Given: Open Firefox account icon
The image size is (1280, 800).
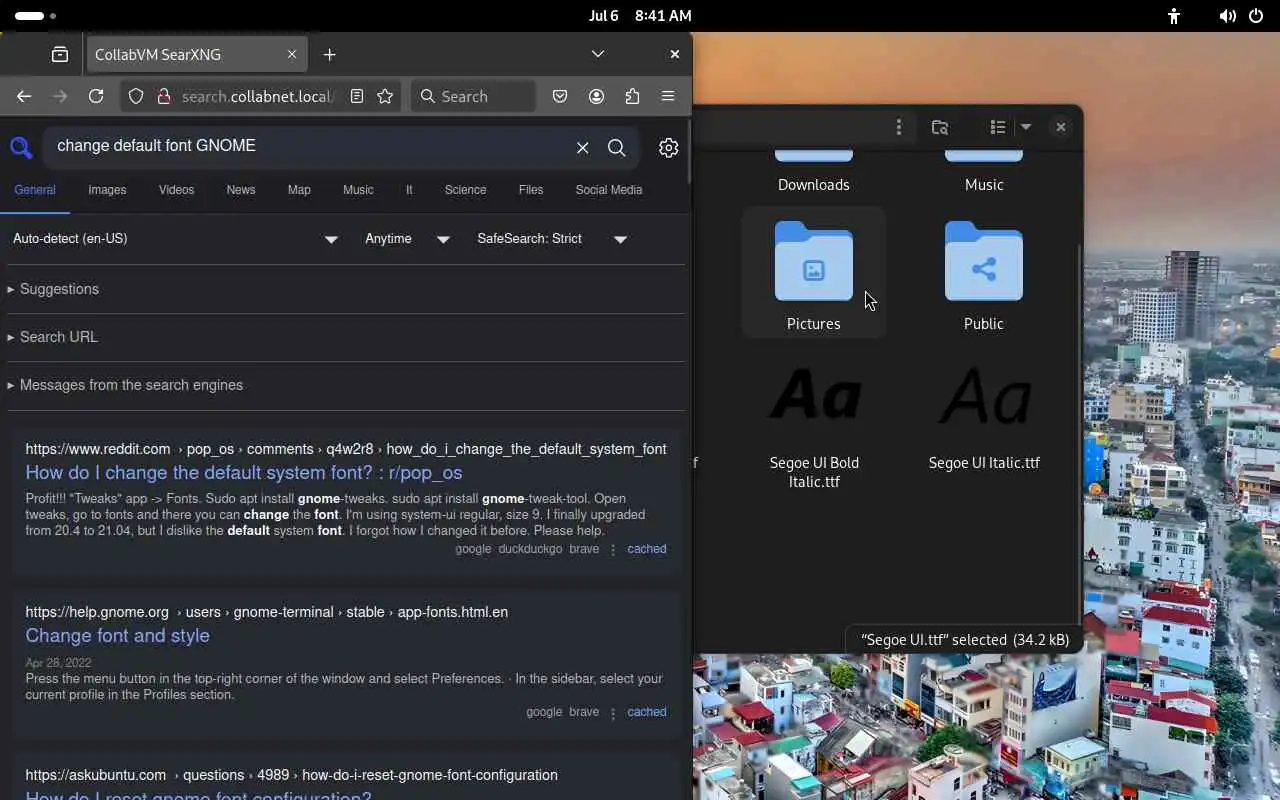Looking at the screenshot, I should [x=596, y=96].
